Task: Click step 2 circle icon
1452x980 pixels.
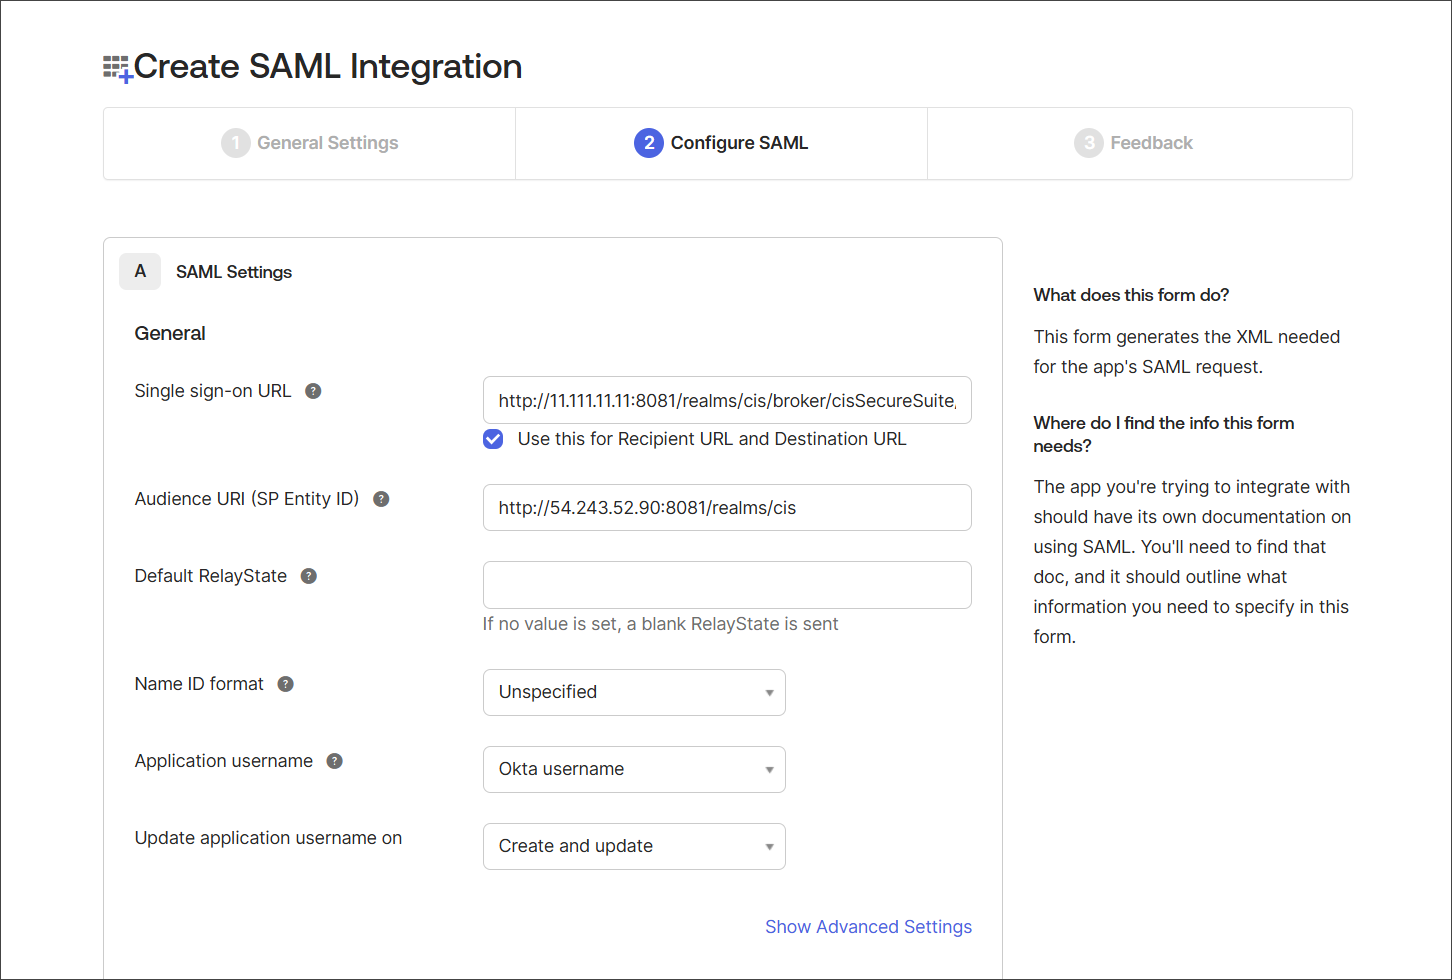Action: (649, 143)
